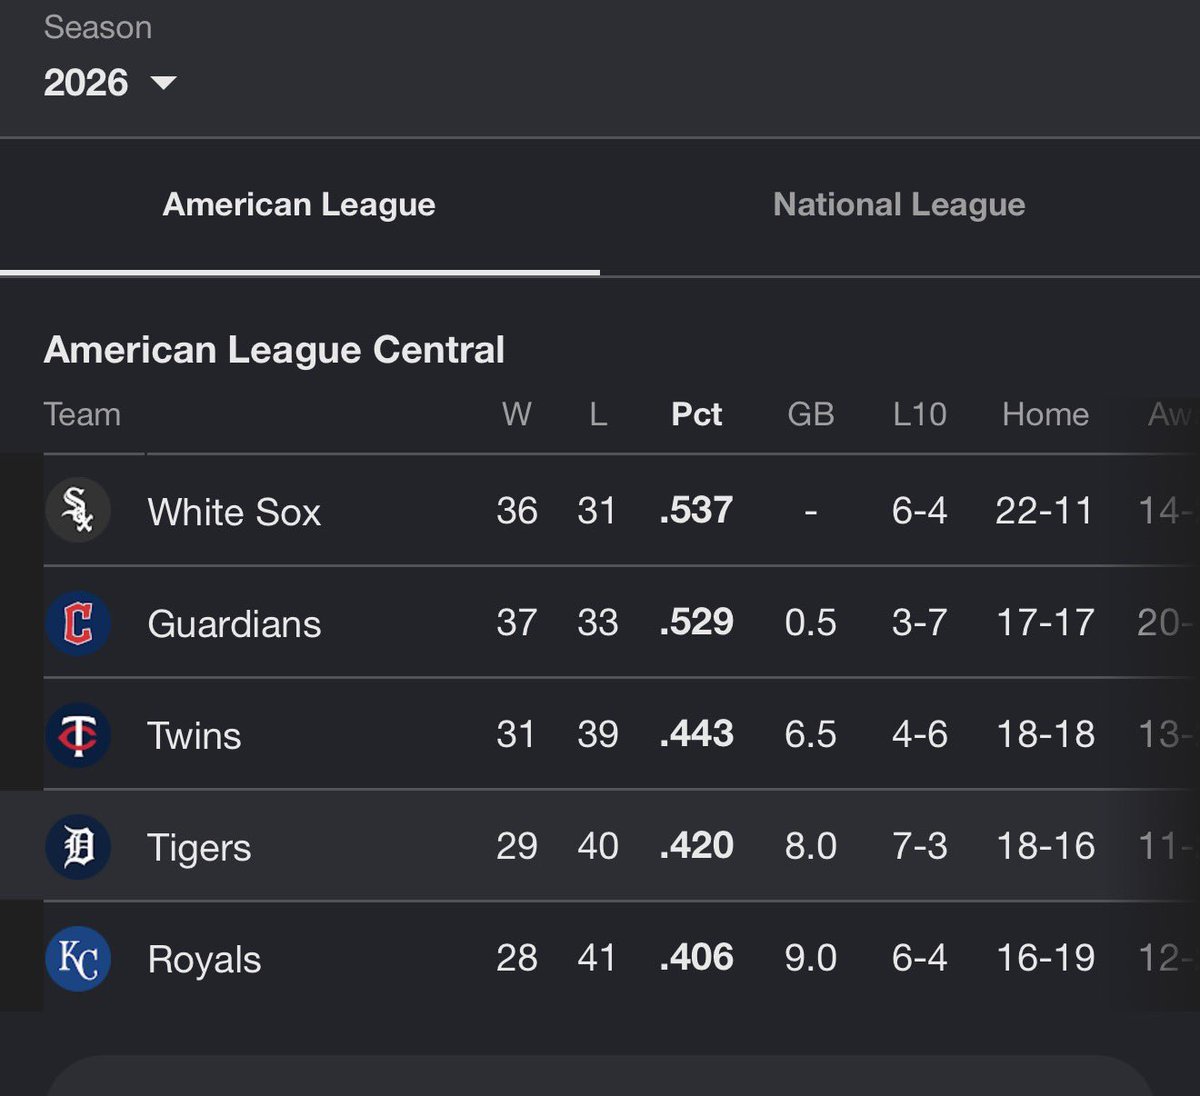Viewport: 1200px width, 1096px height.
Task: Open the Tigers team link
Action: pyautogui.click(x=199, y=848)
